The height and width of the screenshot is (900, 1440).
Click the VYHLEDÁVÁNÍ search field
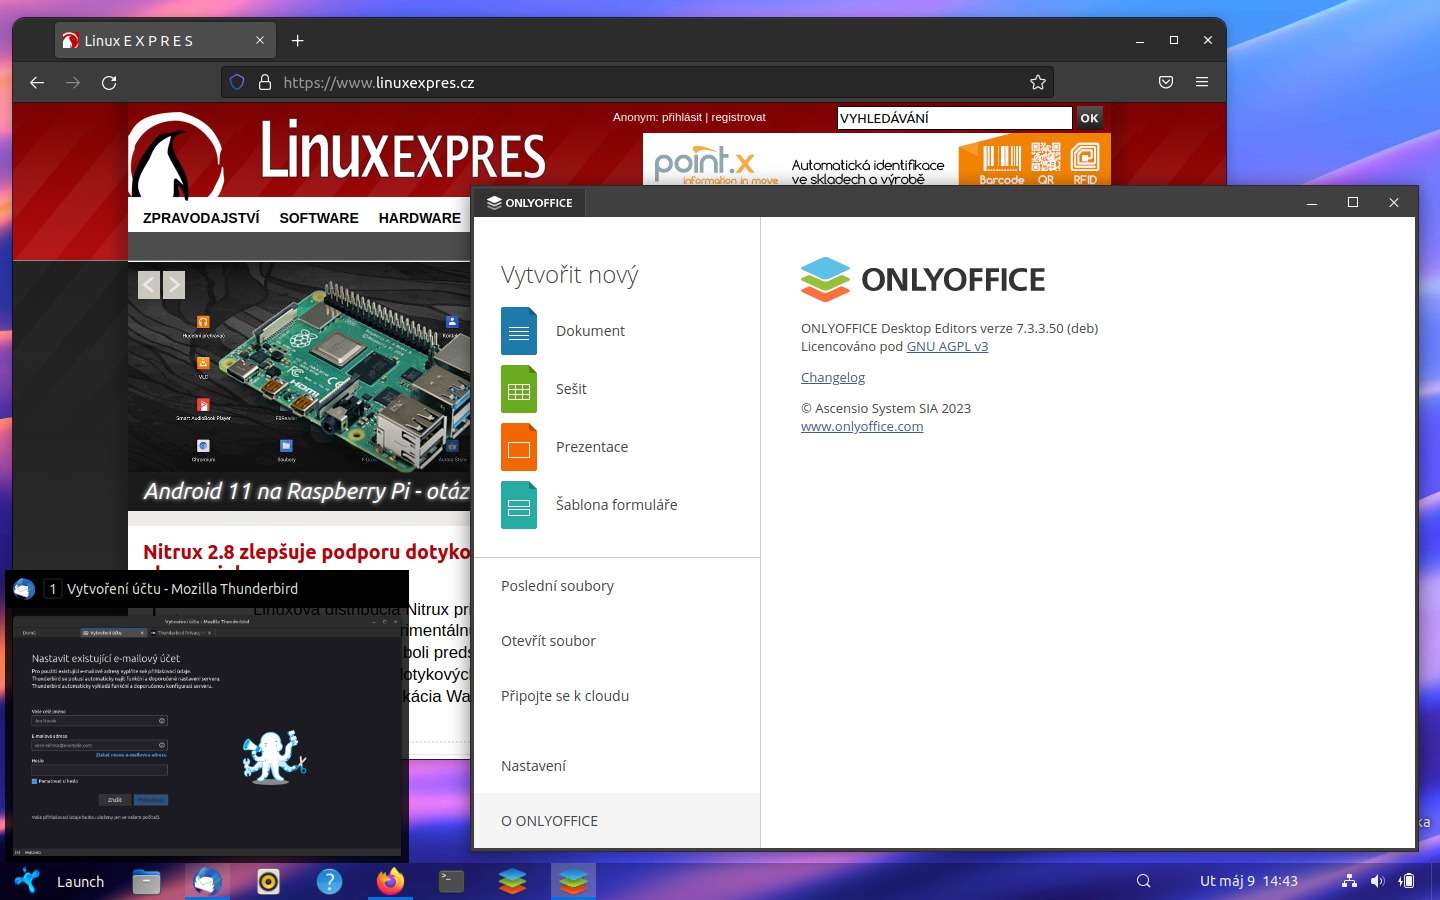pyautogui.click(x=954, y=118)
